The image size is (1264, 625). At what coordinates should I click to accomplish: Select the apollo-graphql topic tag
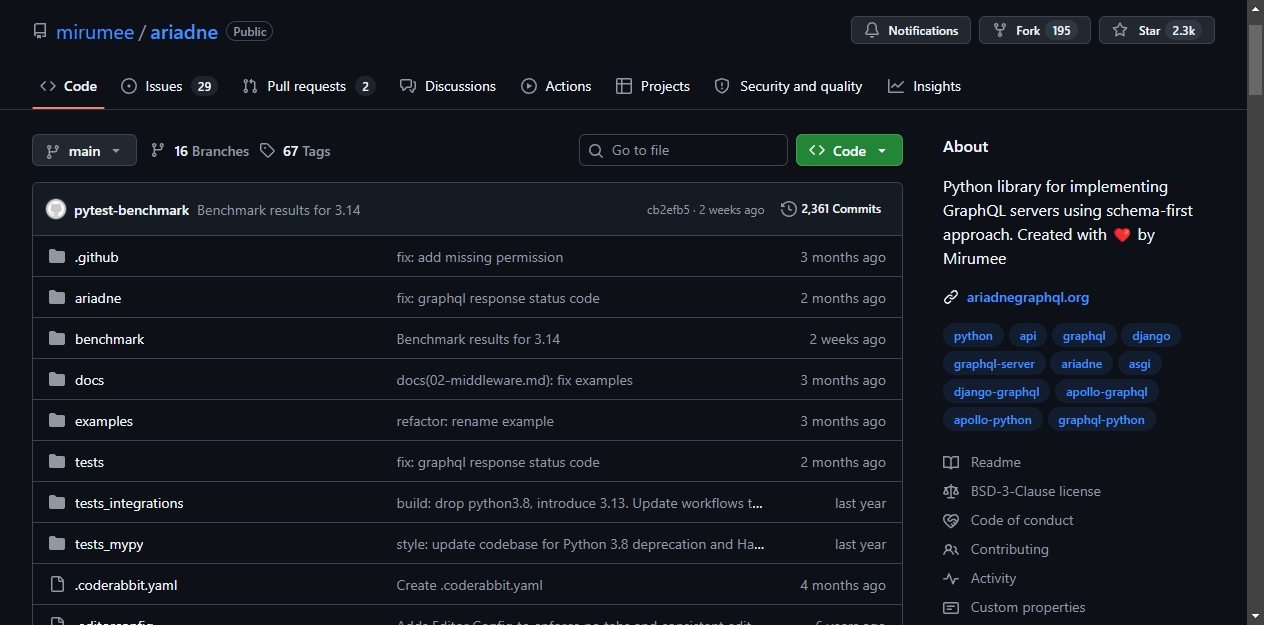[1106, 392]
